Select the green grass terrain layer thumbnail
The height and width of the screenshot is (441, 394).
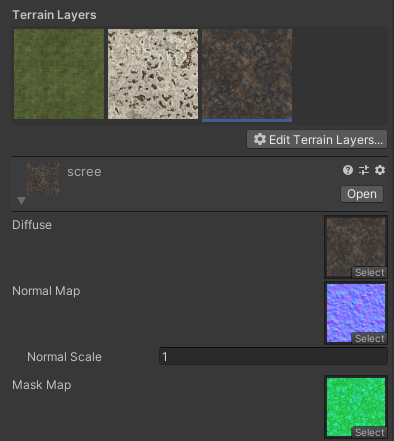[x=59, y=74]
